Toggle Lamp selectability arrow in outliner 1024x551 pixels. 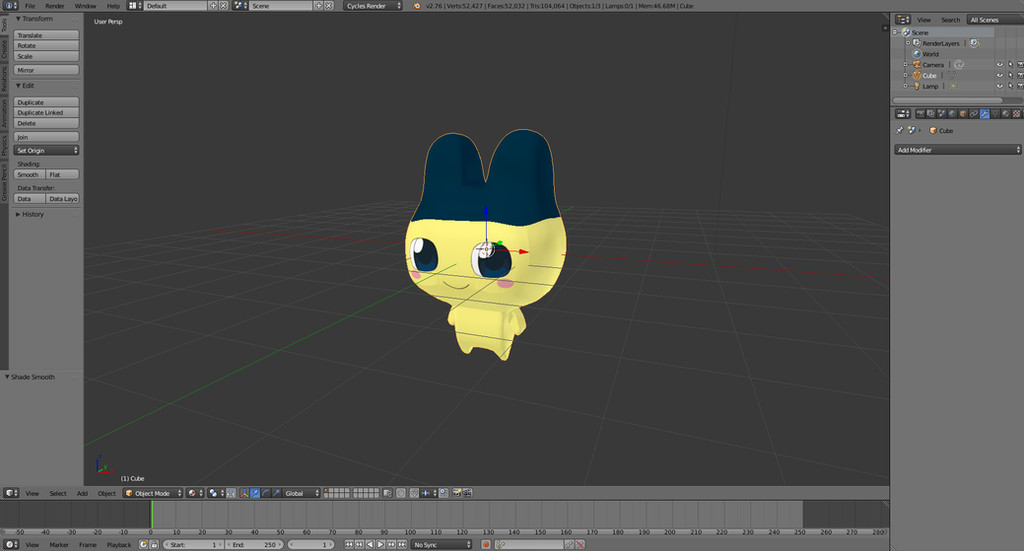click(1011, 86)
